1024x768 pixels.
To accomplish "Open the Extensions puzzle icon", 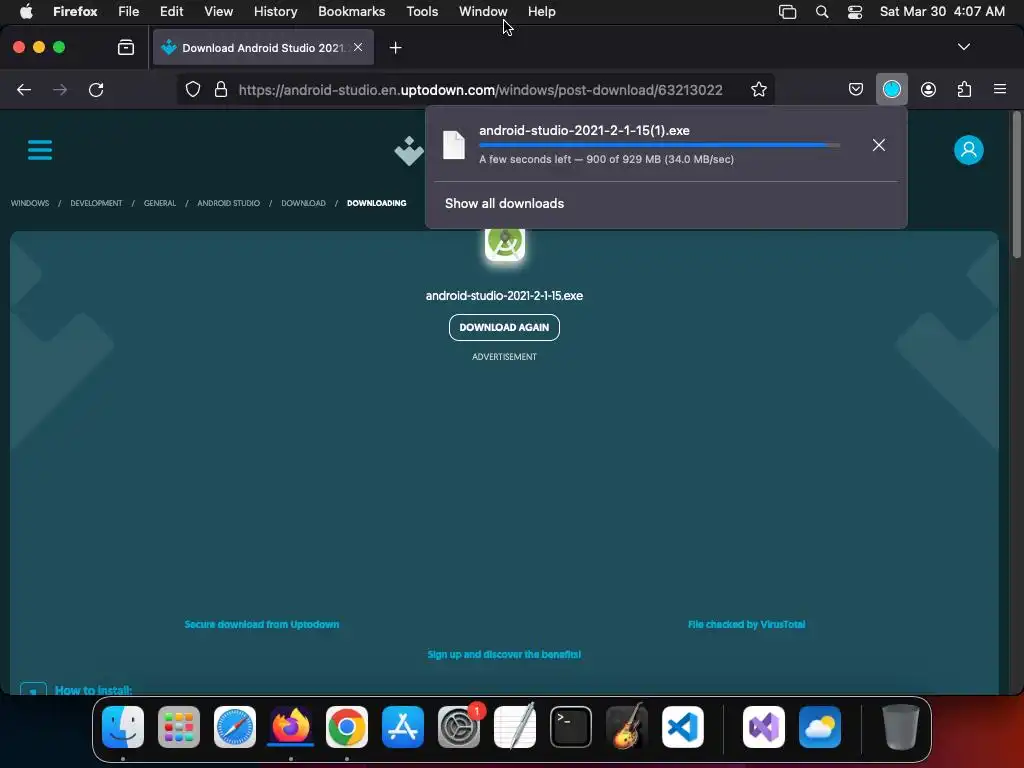I will click(964, 89).
